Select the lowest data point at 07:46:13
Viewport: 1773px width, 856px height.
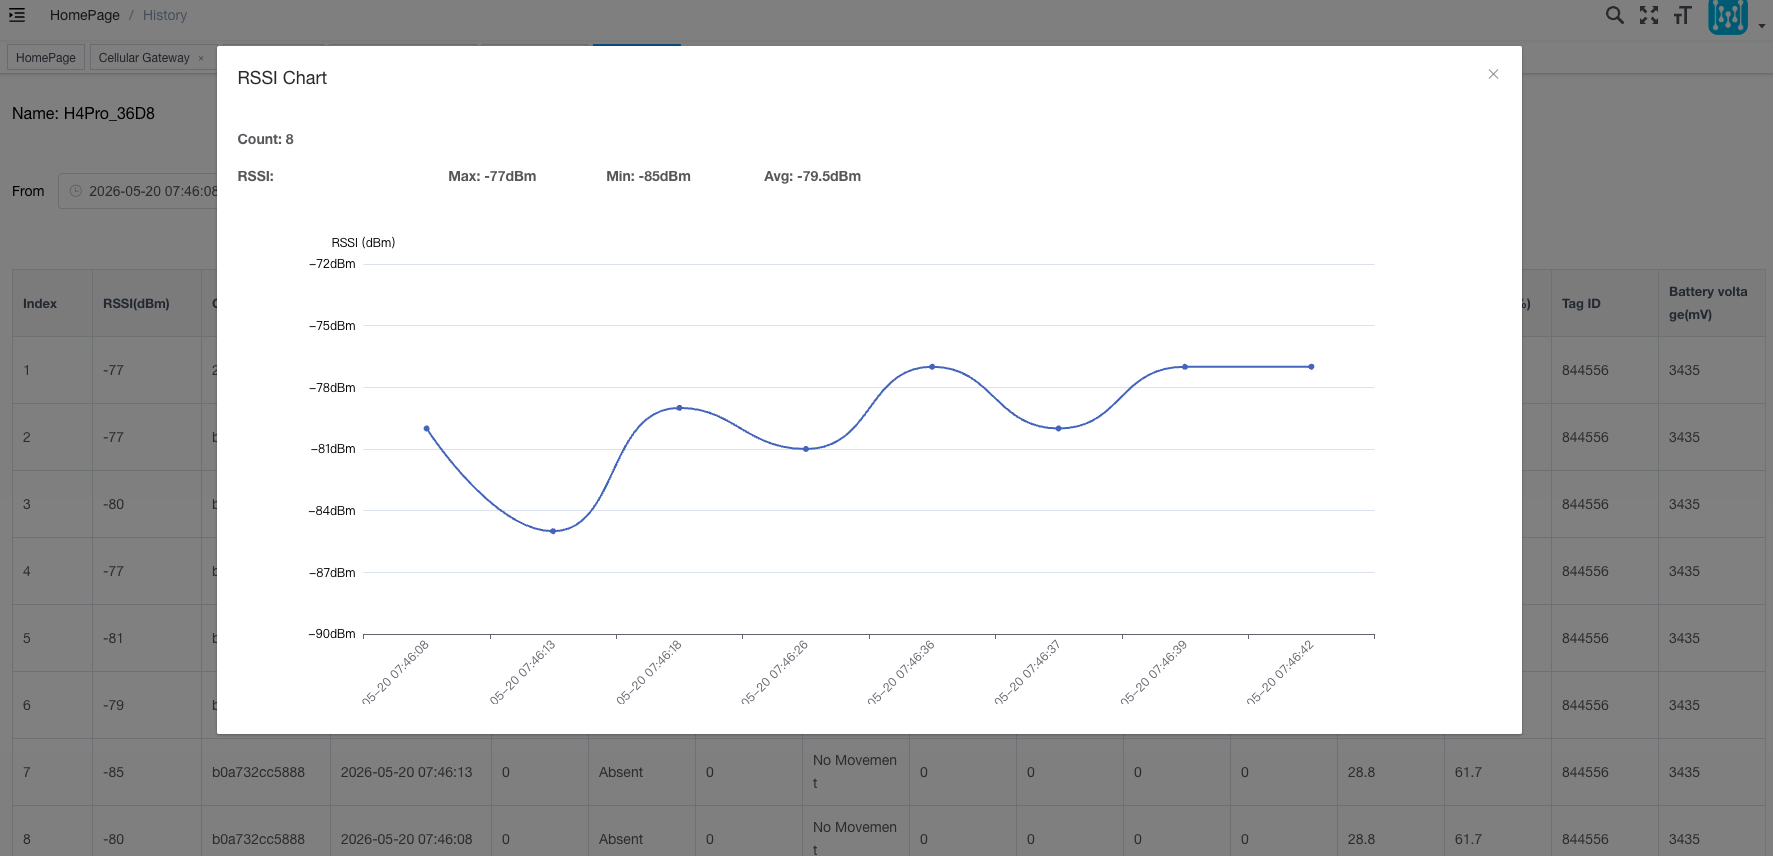[553, 531]
